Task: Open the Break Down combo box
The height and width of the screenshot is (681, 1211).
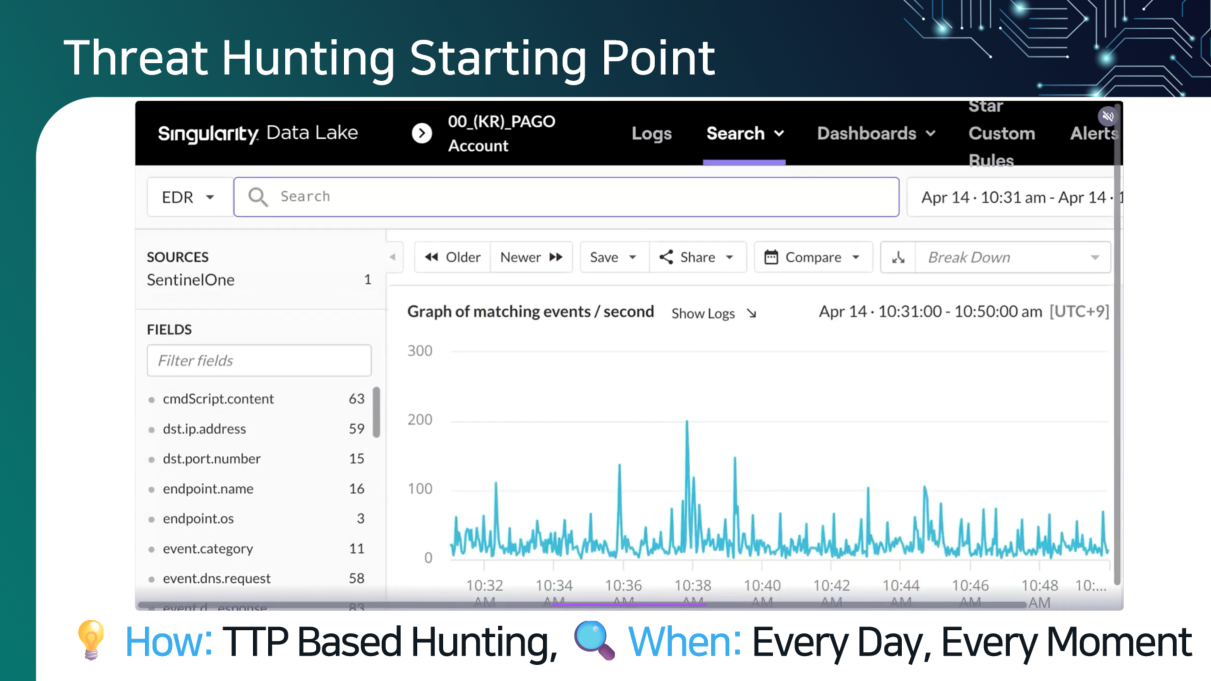Action: [1012, 257]
